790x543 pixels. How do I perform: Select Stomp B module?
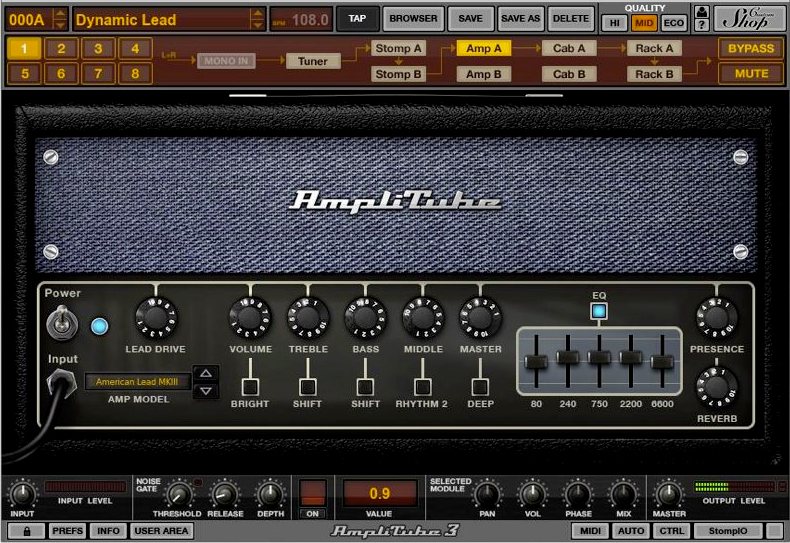click(399, 74)
